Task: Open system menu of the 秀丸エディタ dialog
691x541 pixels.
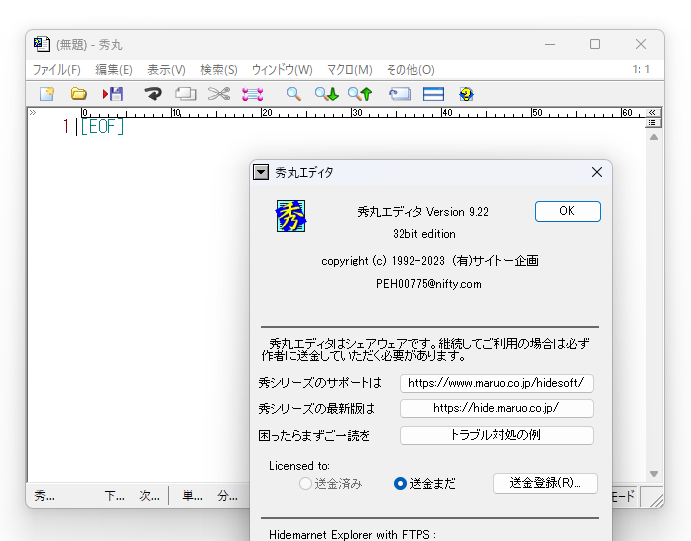Action: (x=261, y=172)
